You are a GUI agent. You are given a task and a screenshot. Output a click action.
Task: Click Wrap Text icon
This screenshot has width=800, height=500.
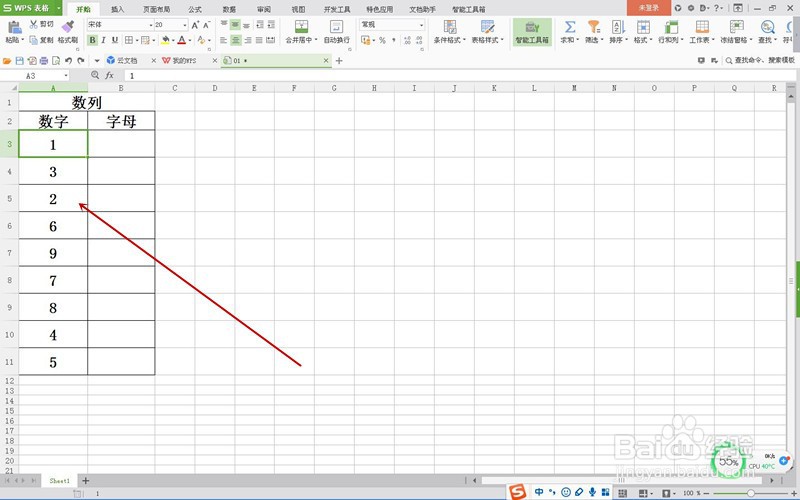336,27
